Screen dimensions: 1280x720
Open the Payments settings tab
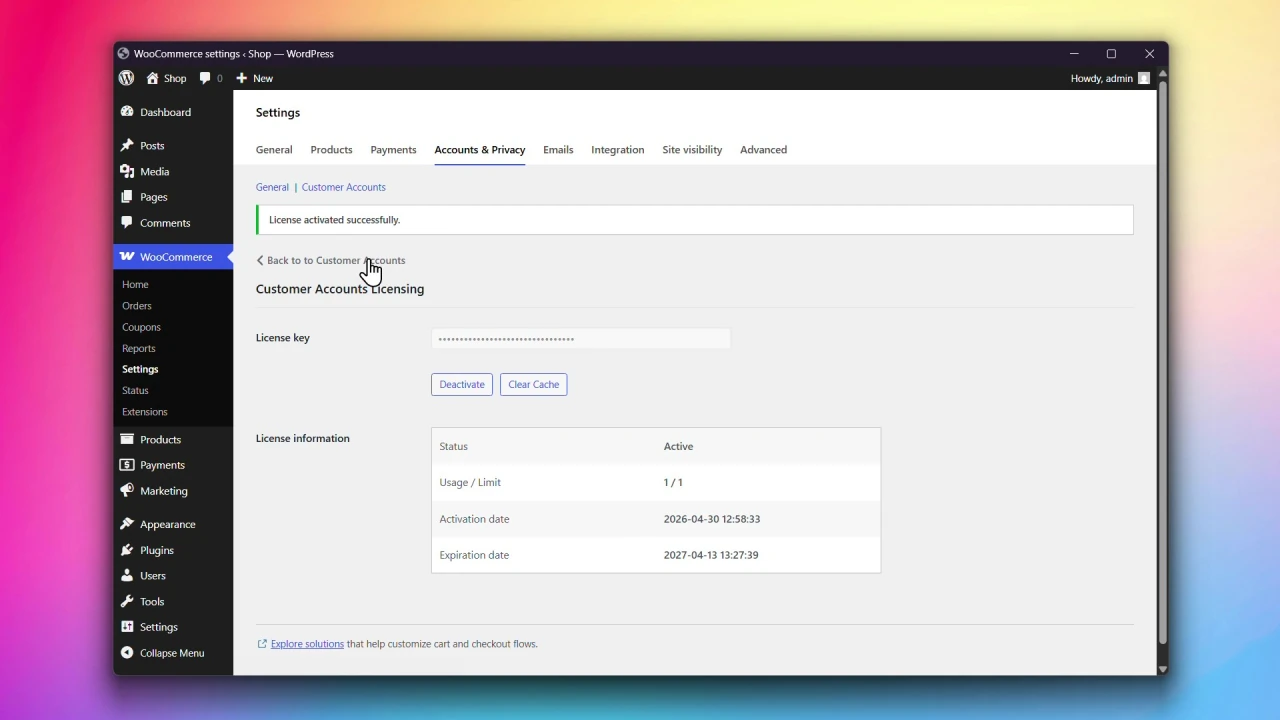393,150
